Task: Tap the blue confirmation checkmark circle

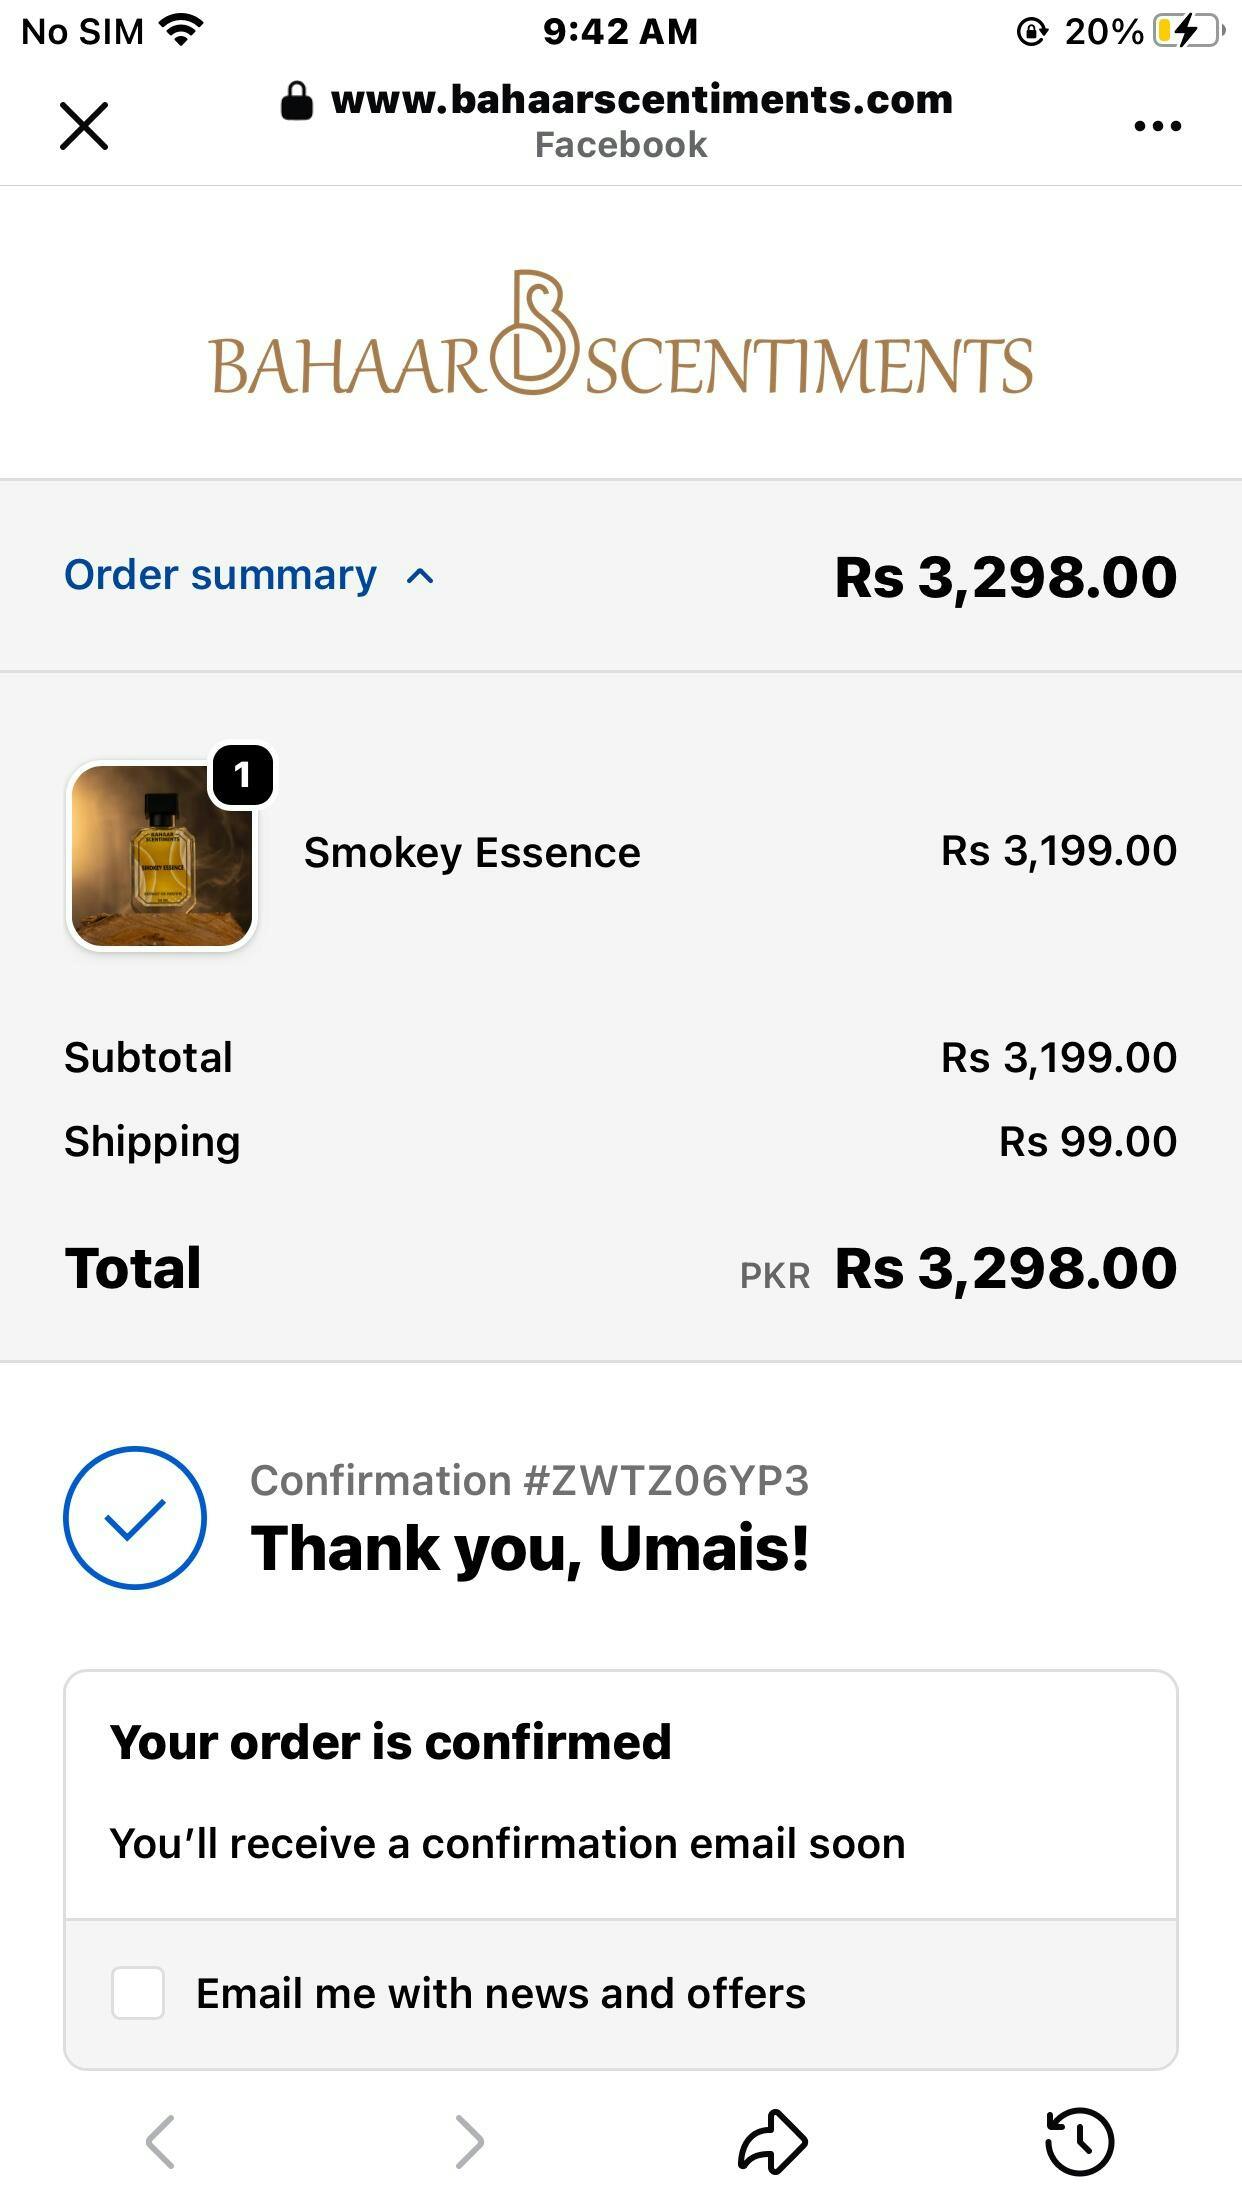Action: coord(135,1518)
